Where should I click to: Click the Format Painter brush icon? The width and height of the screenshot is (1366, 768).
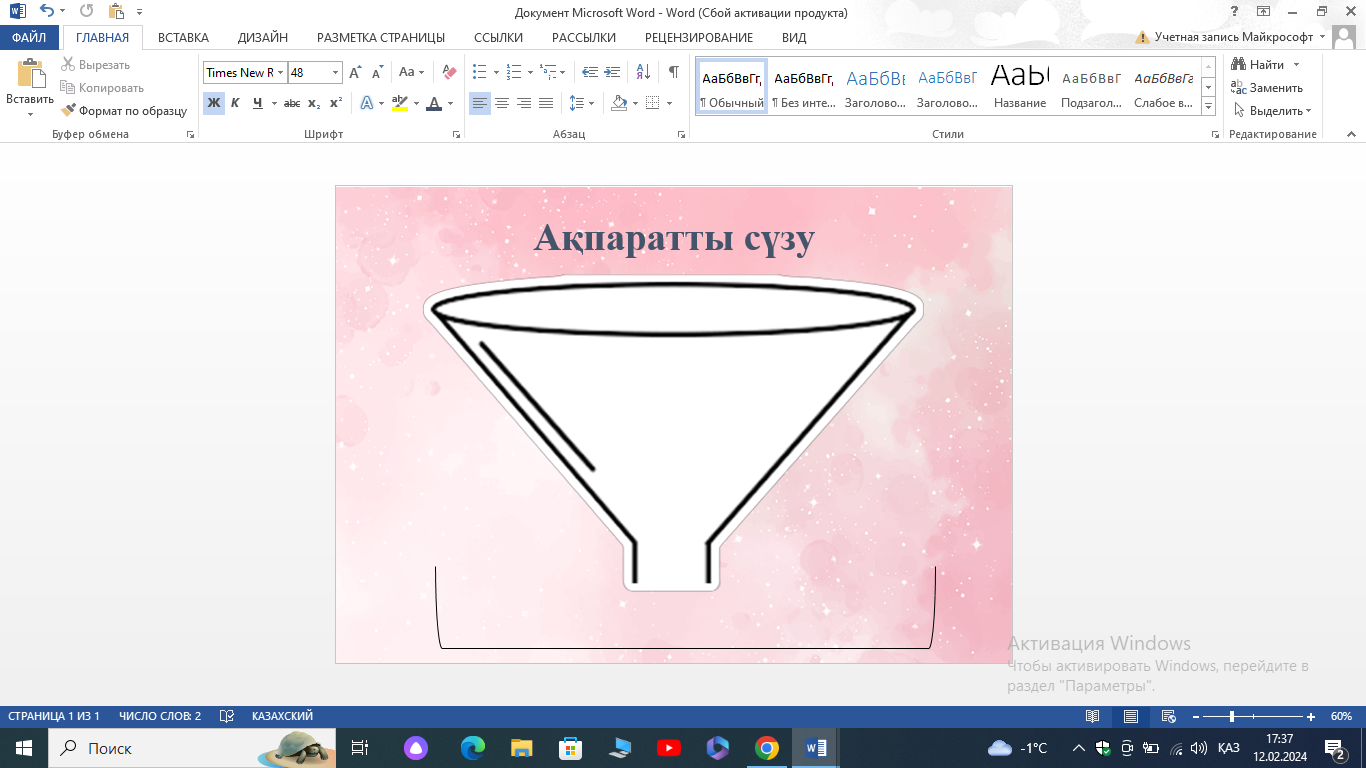pyautogui.click(x=69, y=111)
